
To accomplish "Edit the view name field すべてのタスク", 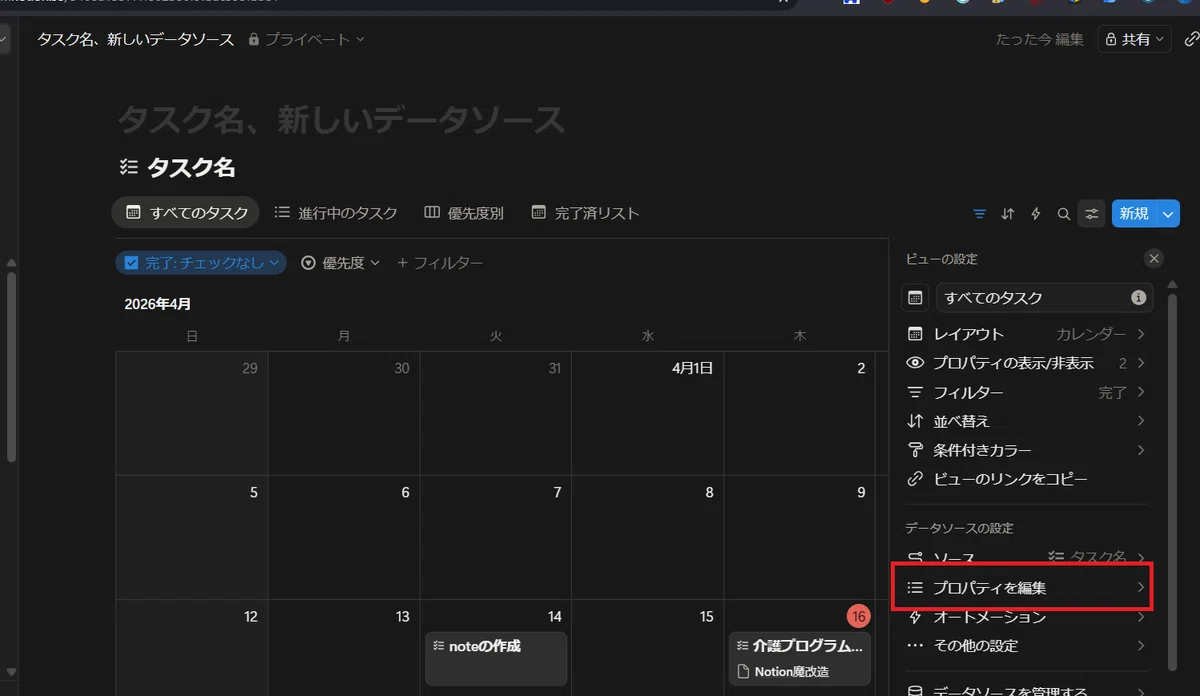I will tap(1044, 298).
